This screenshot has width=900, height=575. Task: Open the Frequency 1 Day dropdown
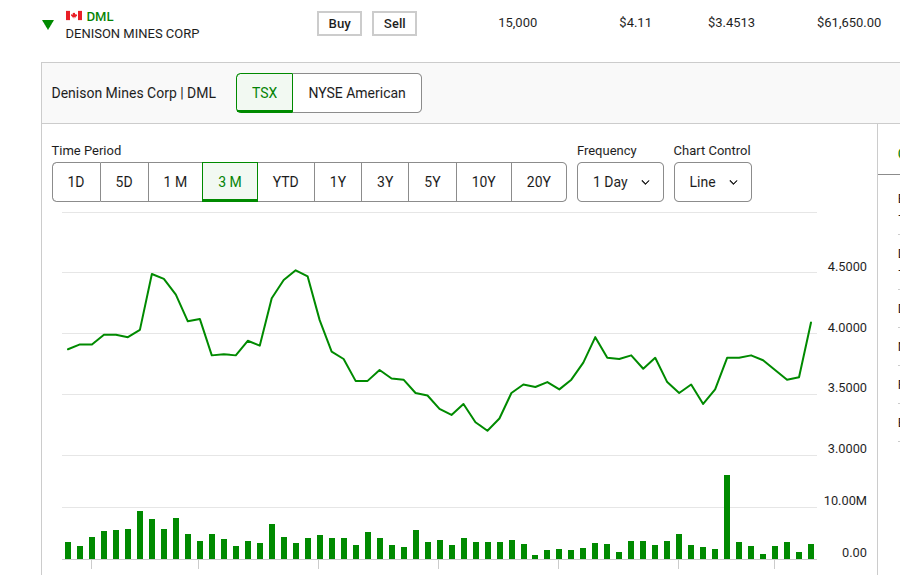coord(620,182)
